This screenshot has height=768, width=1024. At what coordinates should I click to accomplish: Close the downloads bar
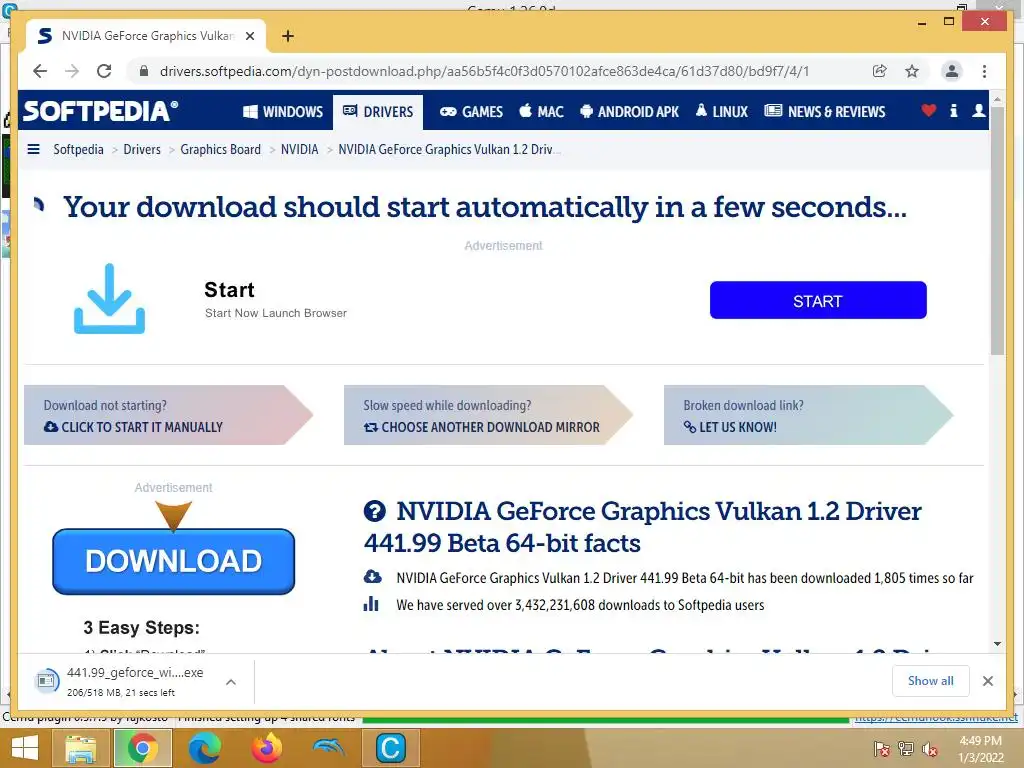click(x=987, y=681)
